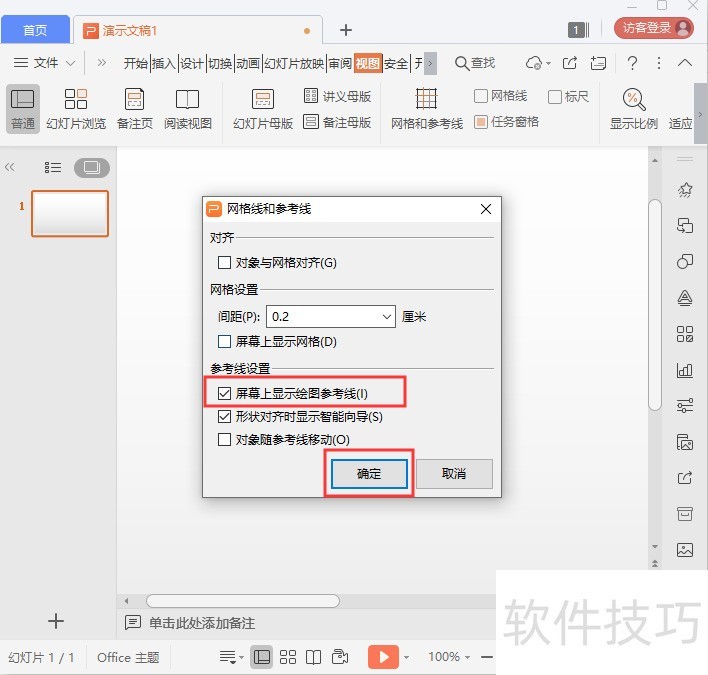Collapse the ribbon with the up caret
Image resolution: width=708 pixels, height=675 pixels.
coord(685,63)
